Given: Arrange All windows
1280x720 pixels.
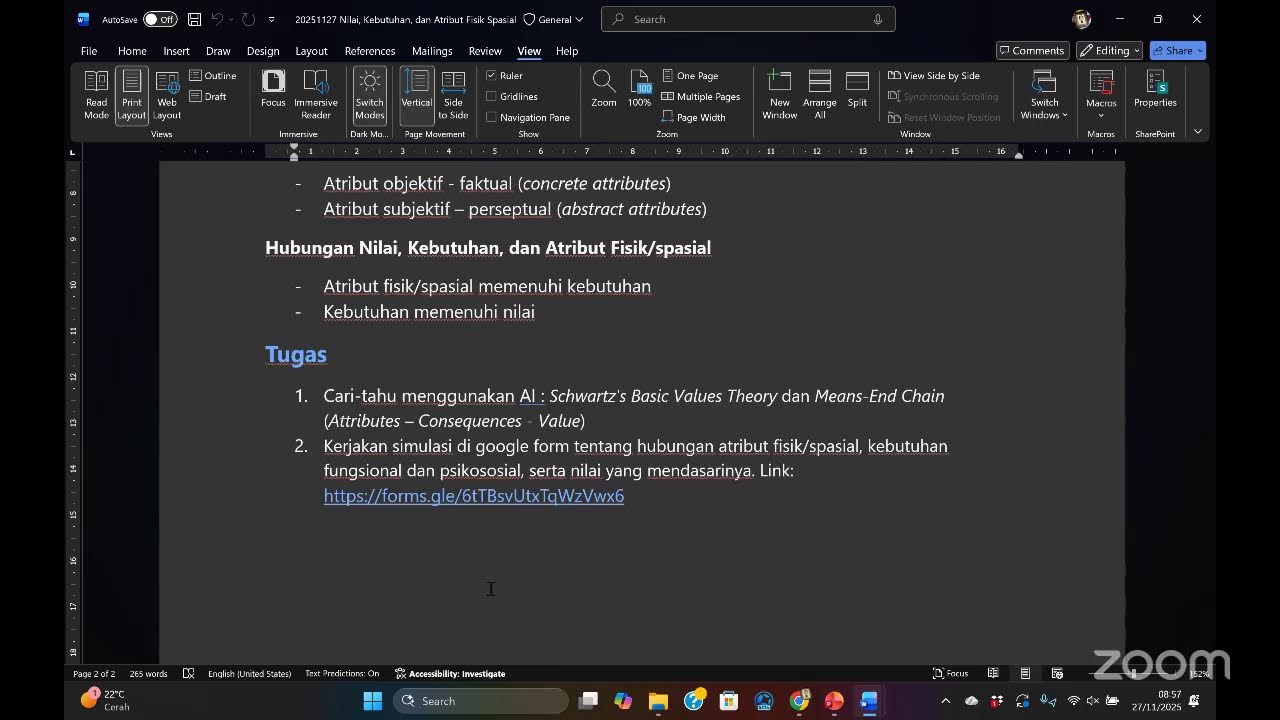Looking at the screenshot, I should pos(820,95).
